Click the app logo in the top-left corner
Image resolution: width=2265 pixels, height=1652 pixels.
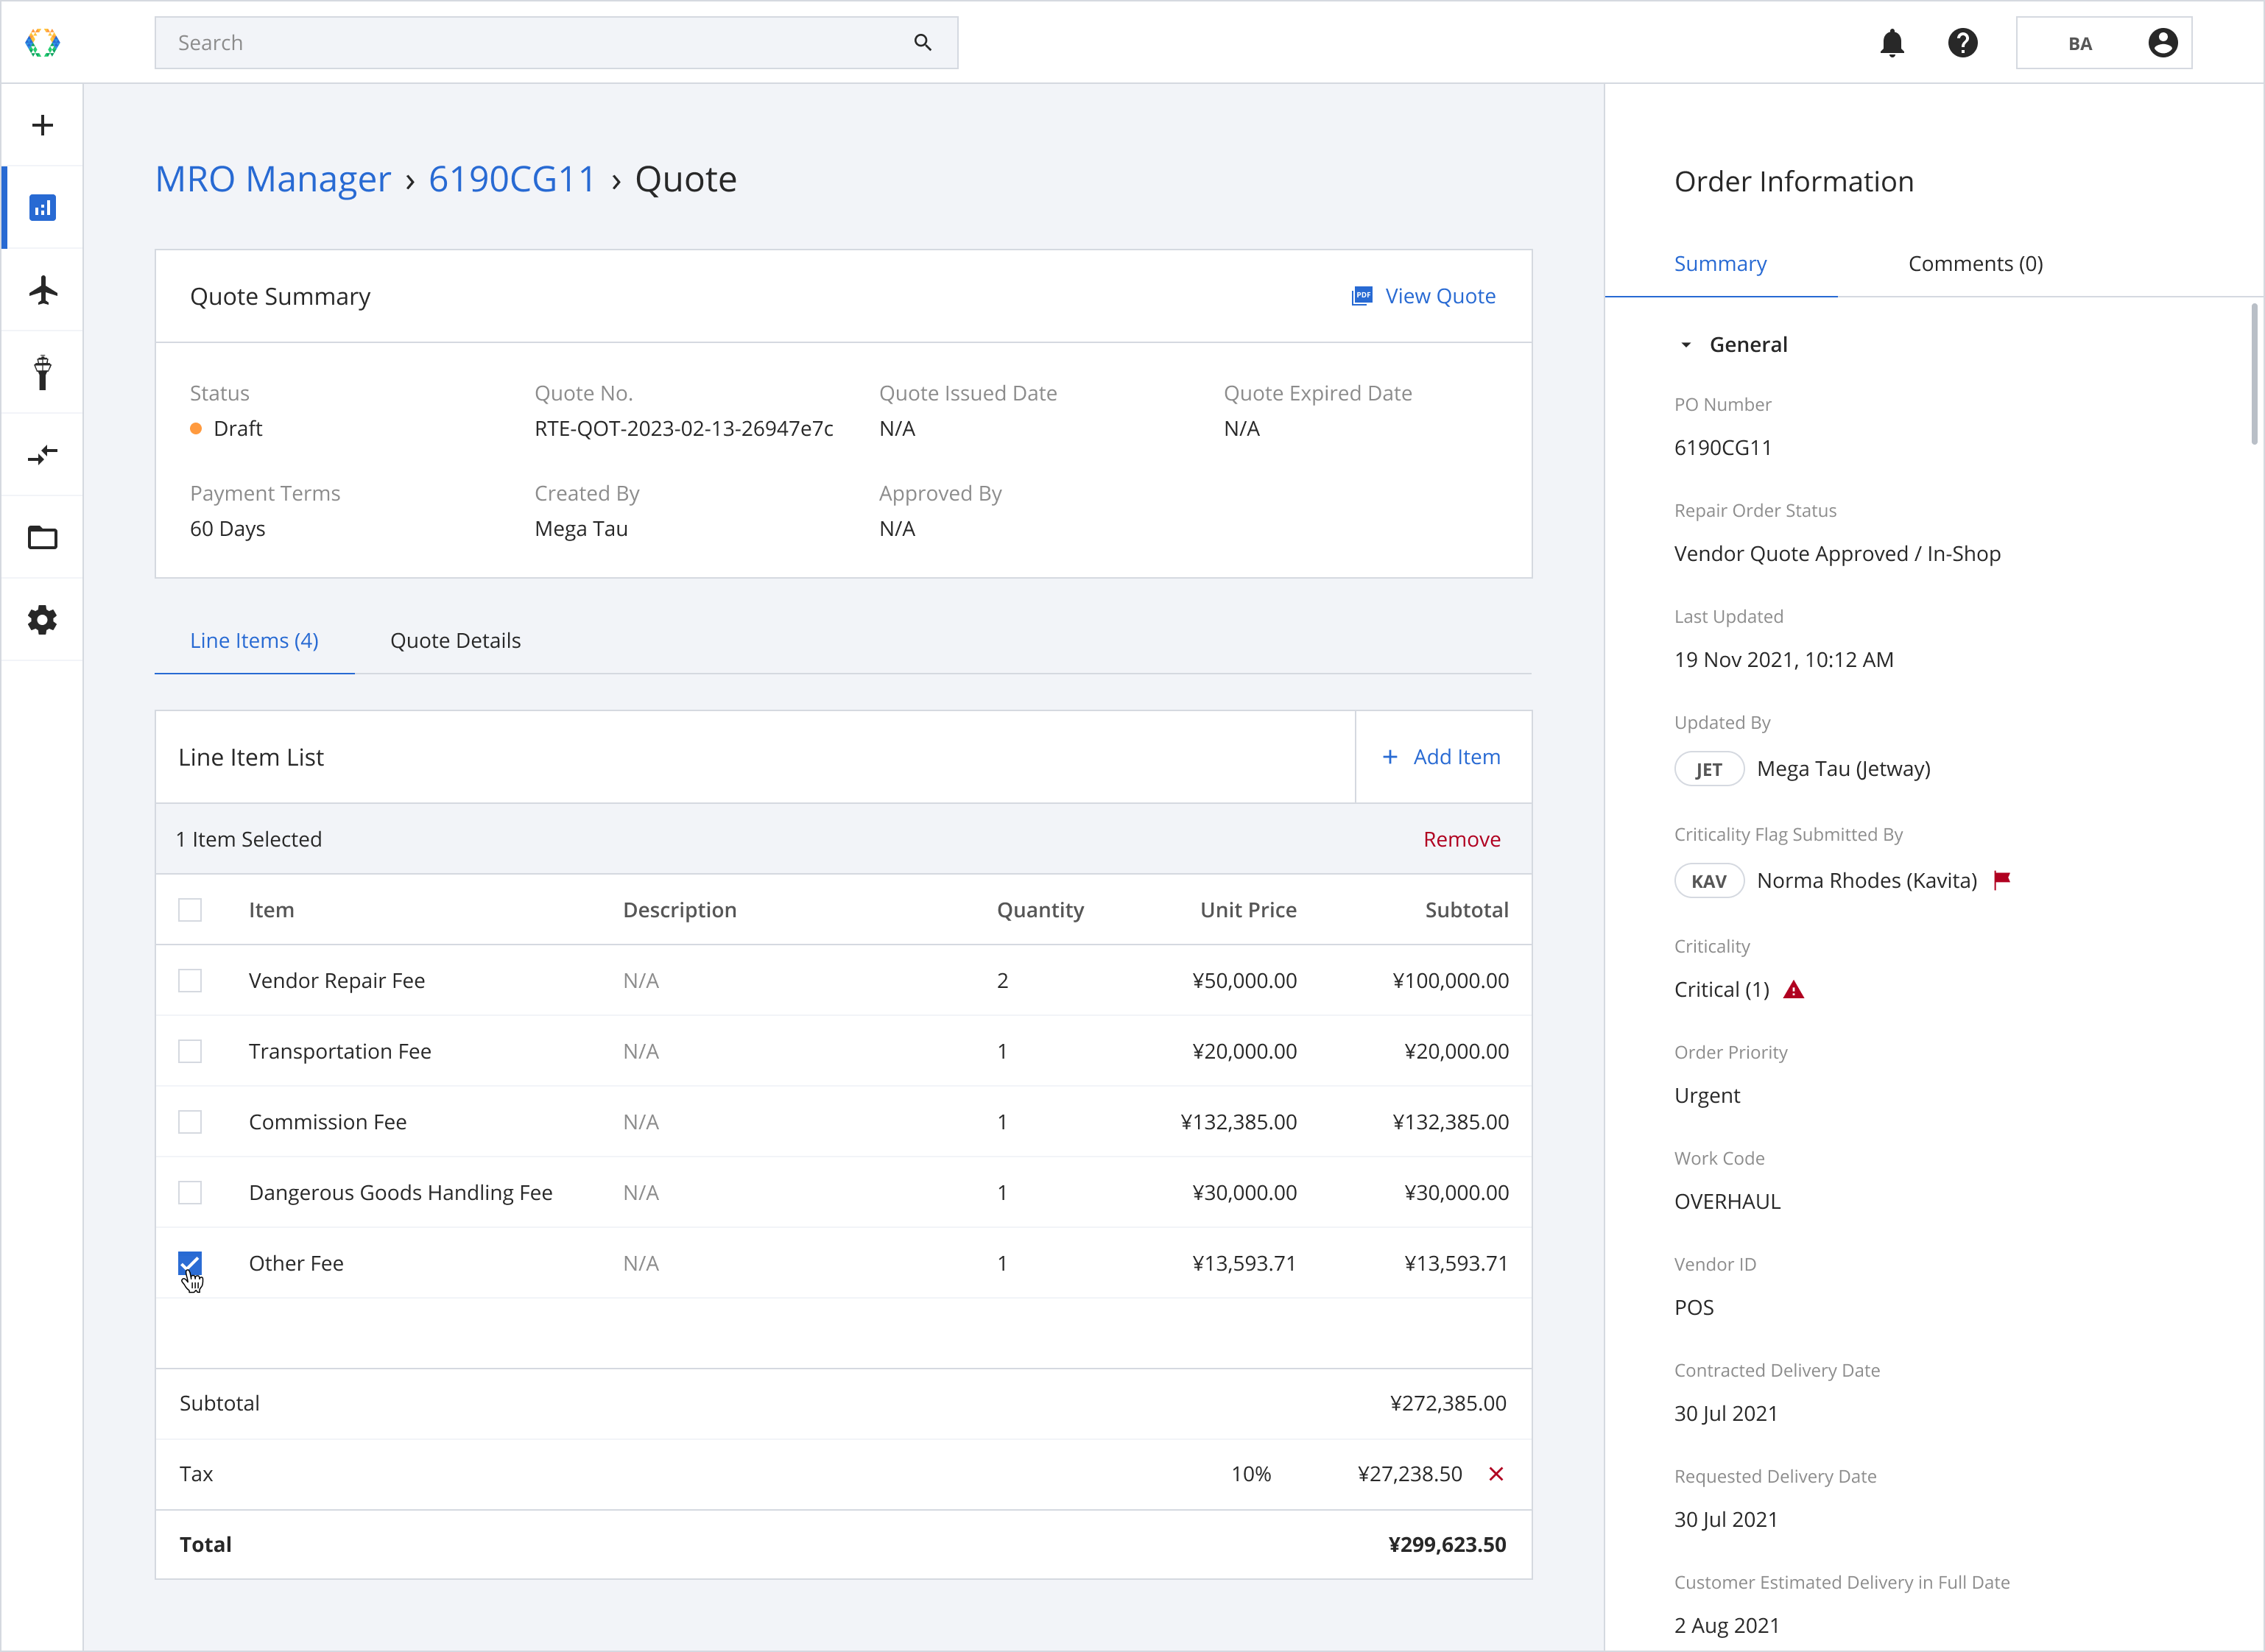point(42,43)
